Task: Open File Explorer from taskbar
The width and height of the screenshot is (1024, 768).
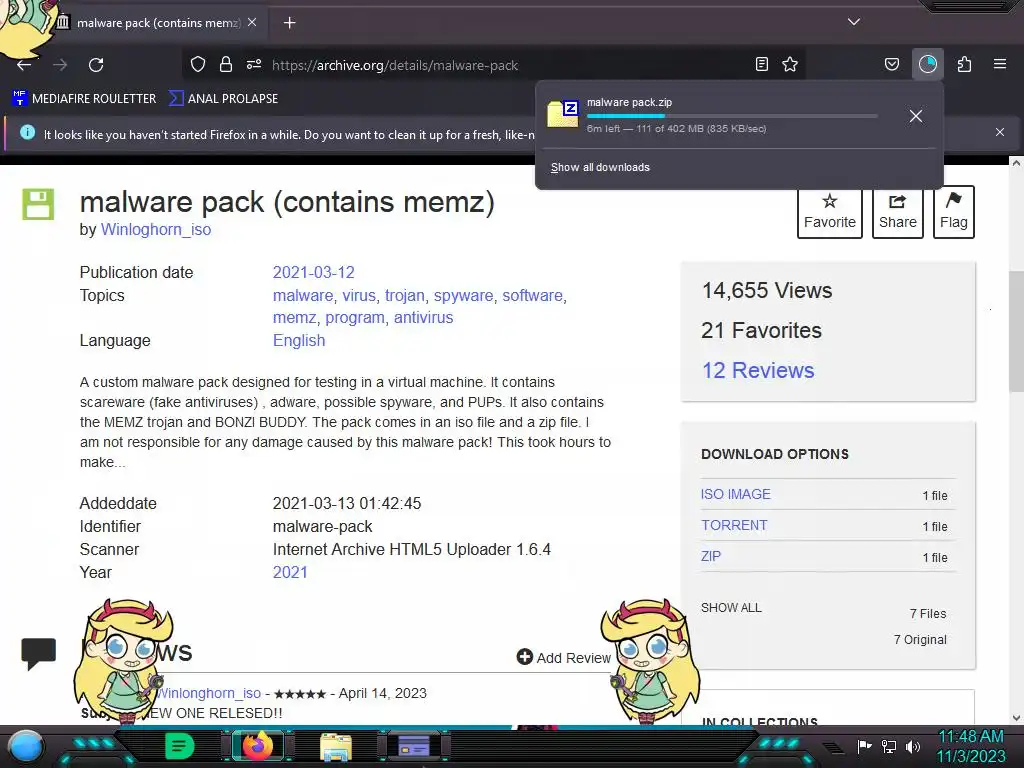Action: tap(336, 747)
